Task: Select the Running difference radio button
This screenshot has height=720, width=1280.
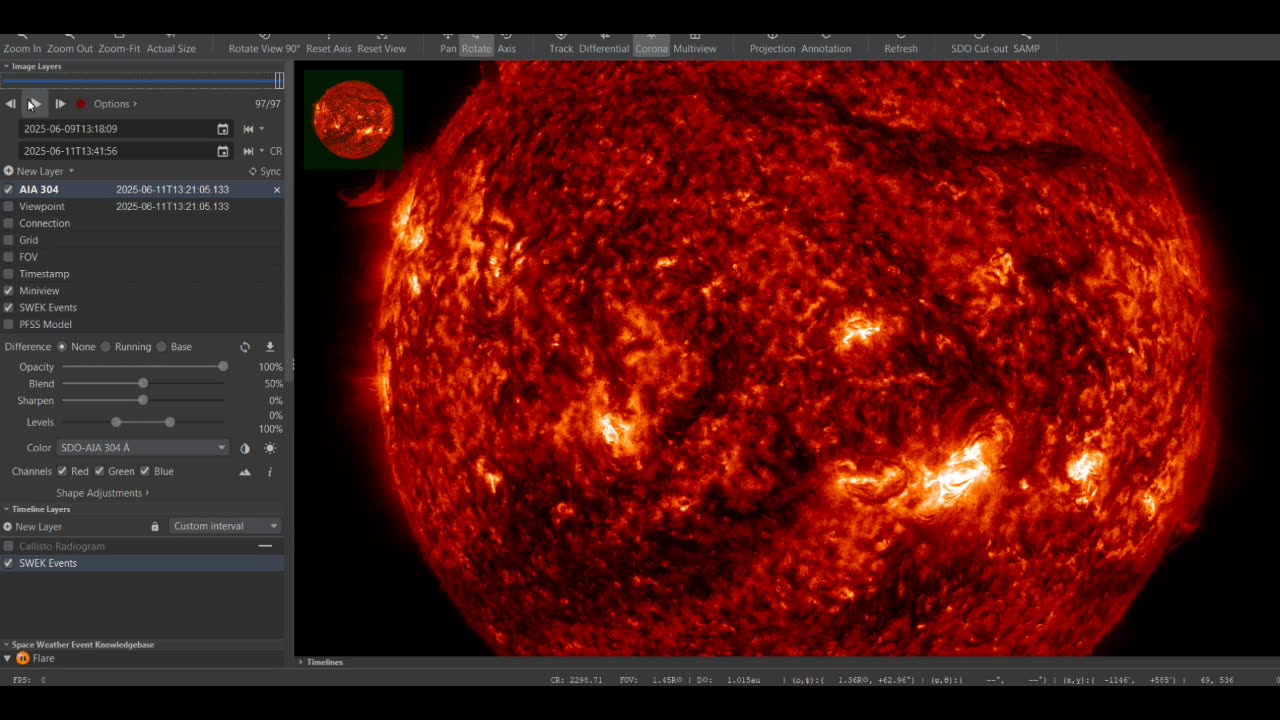Action: (106, 347)
